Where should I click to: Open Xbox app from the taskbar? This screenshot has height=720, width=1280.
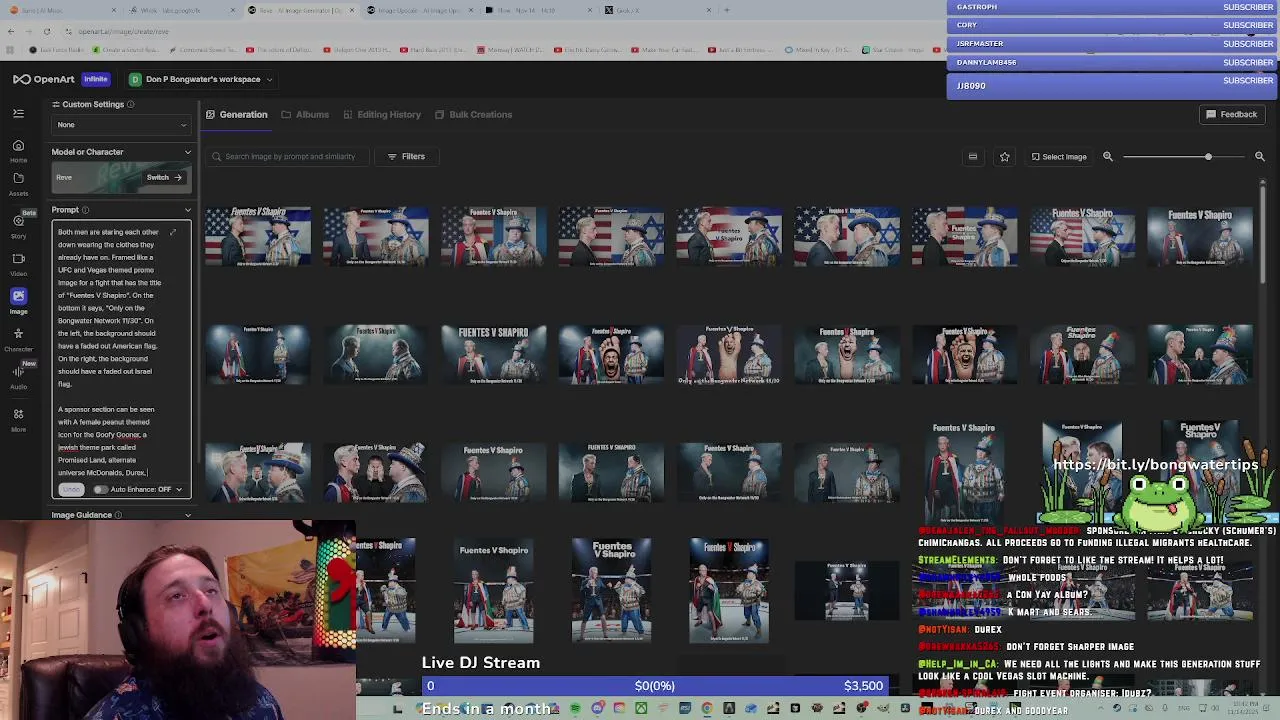point(641,708)
